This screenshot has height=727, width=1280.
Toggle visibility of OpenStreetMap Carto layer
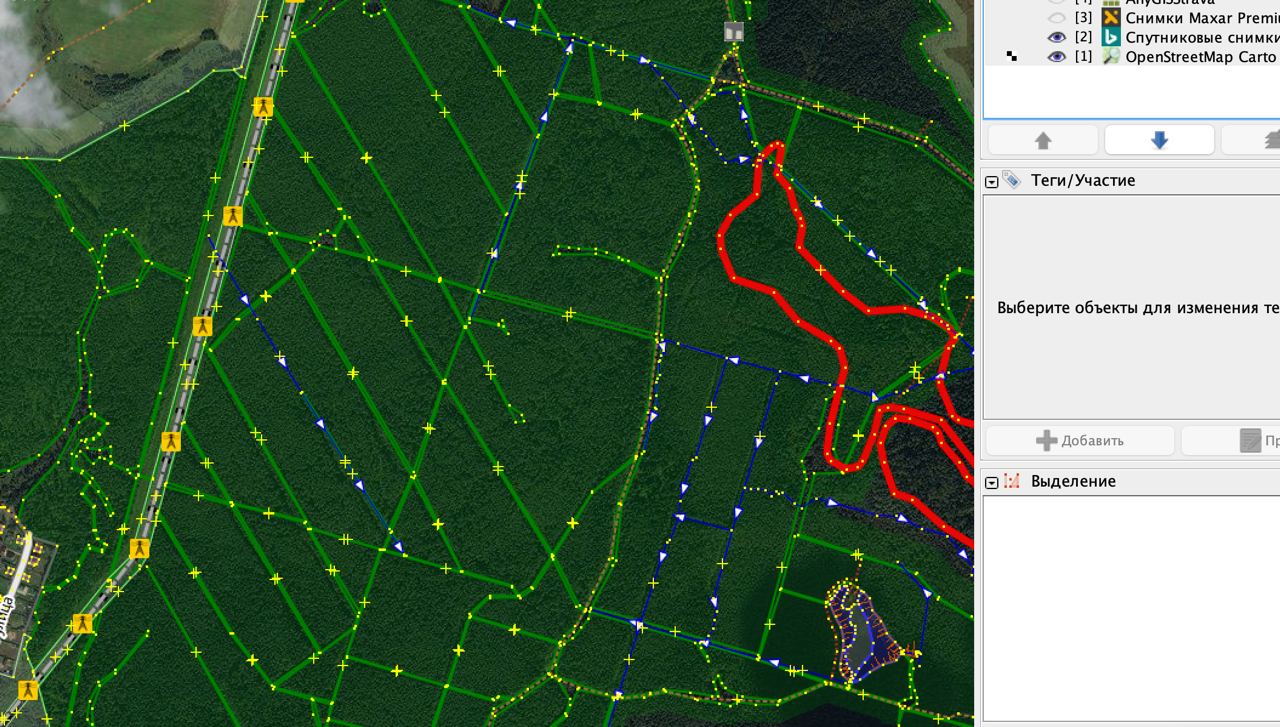(x=1056, y=57)
